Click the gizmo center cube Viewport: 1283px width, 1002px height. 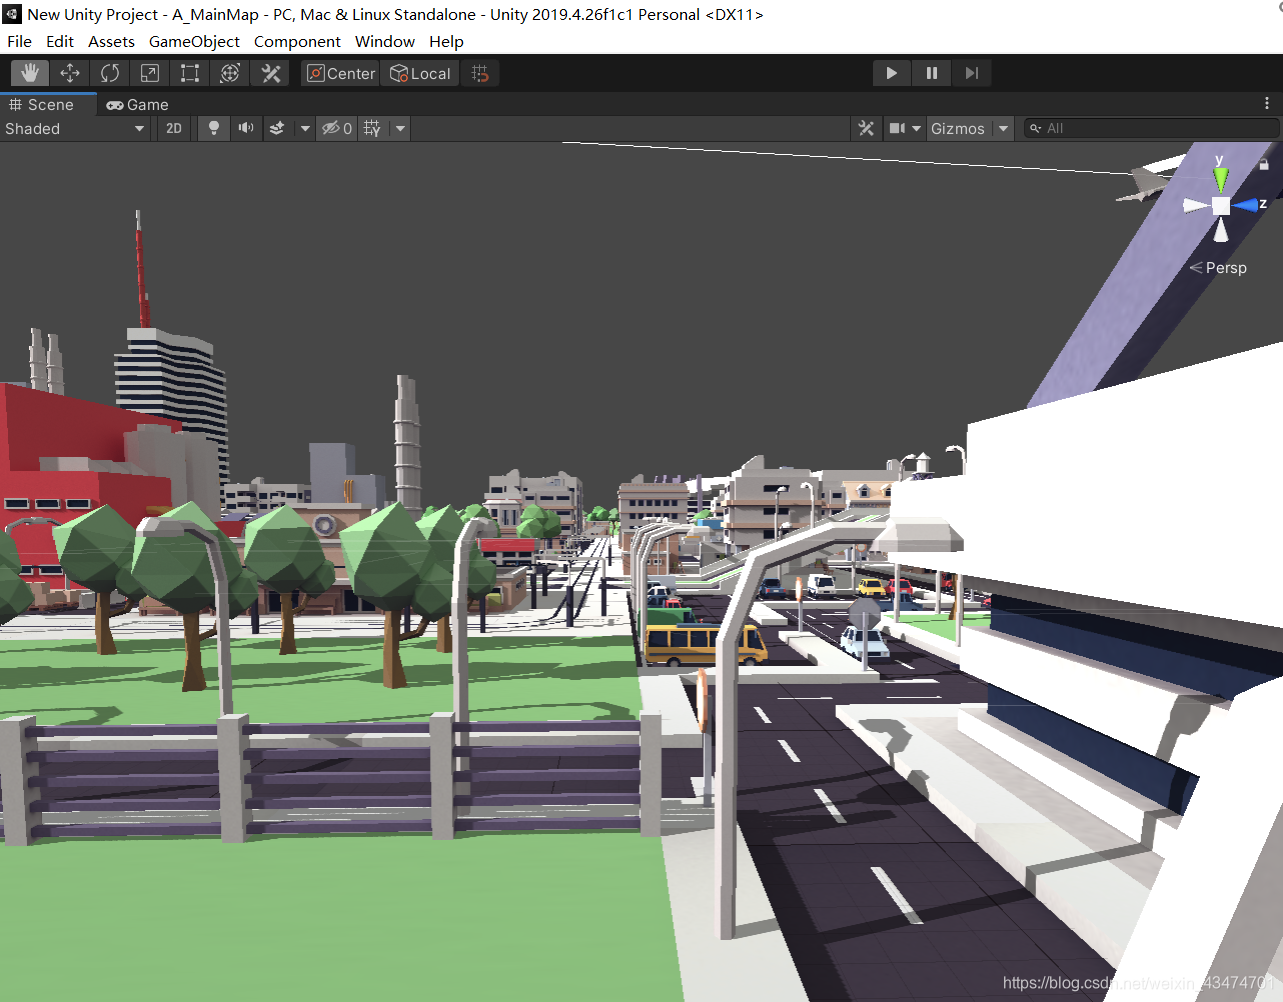point(1221,205)
